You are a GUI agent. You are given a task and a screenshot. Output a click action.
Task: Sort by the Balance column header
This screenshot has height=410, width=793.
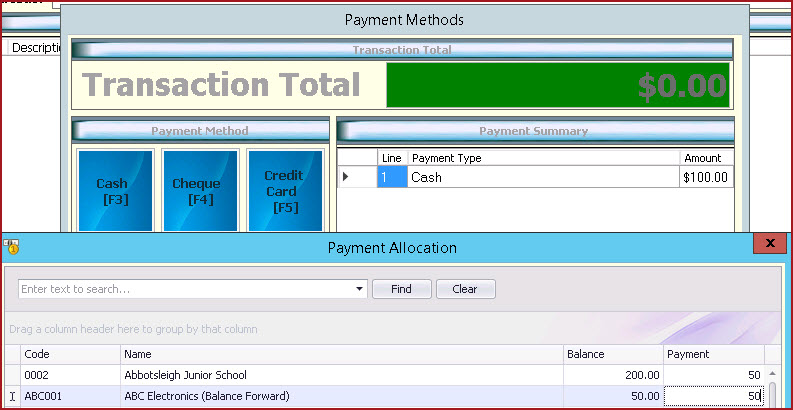click(x=613, y=354)
